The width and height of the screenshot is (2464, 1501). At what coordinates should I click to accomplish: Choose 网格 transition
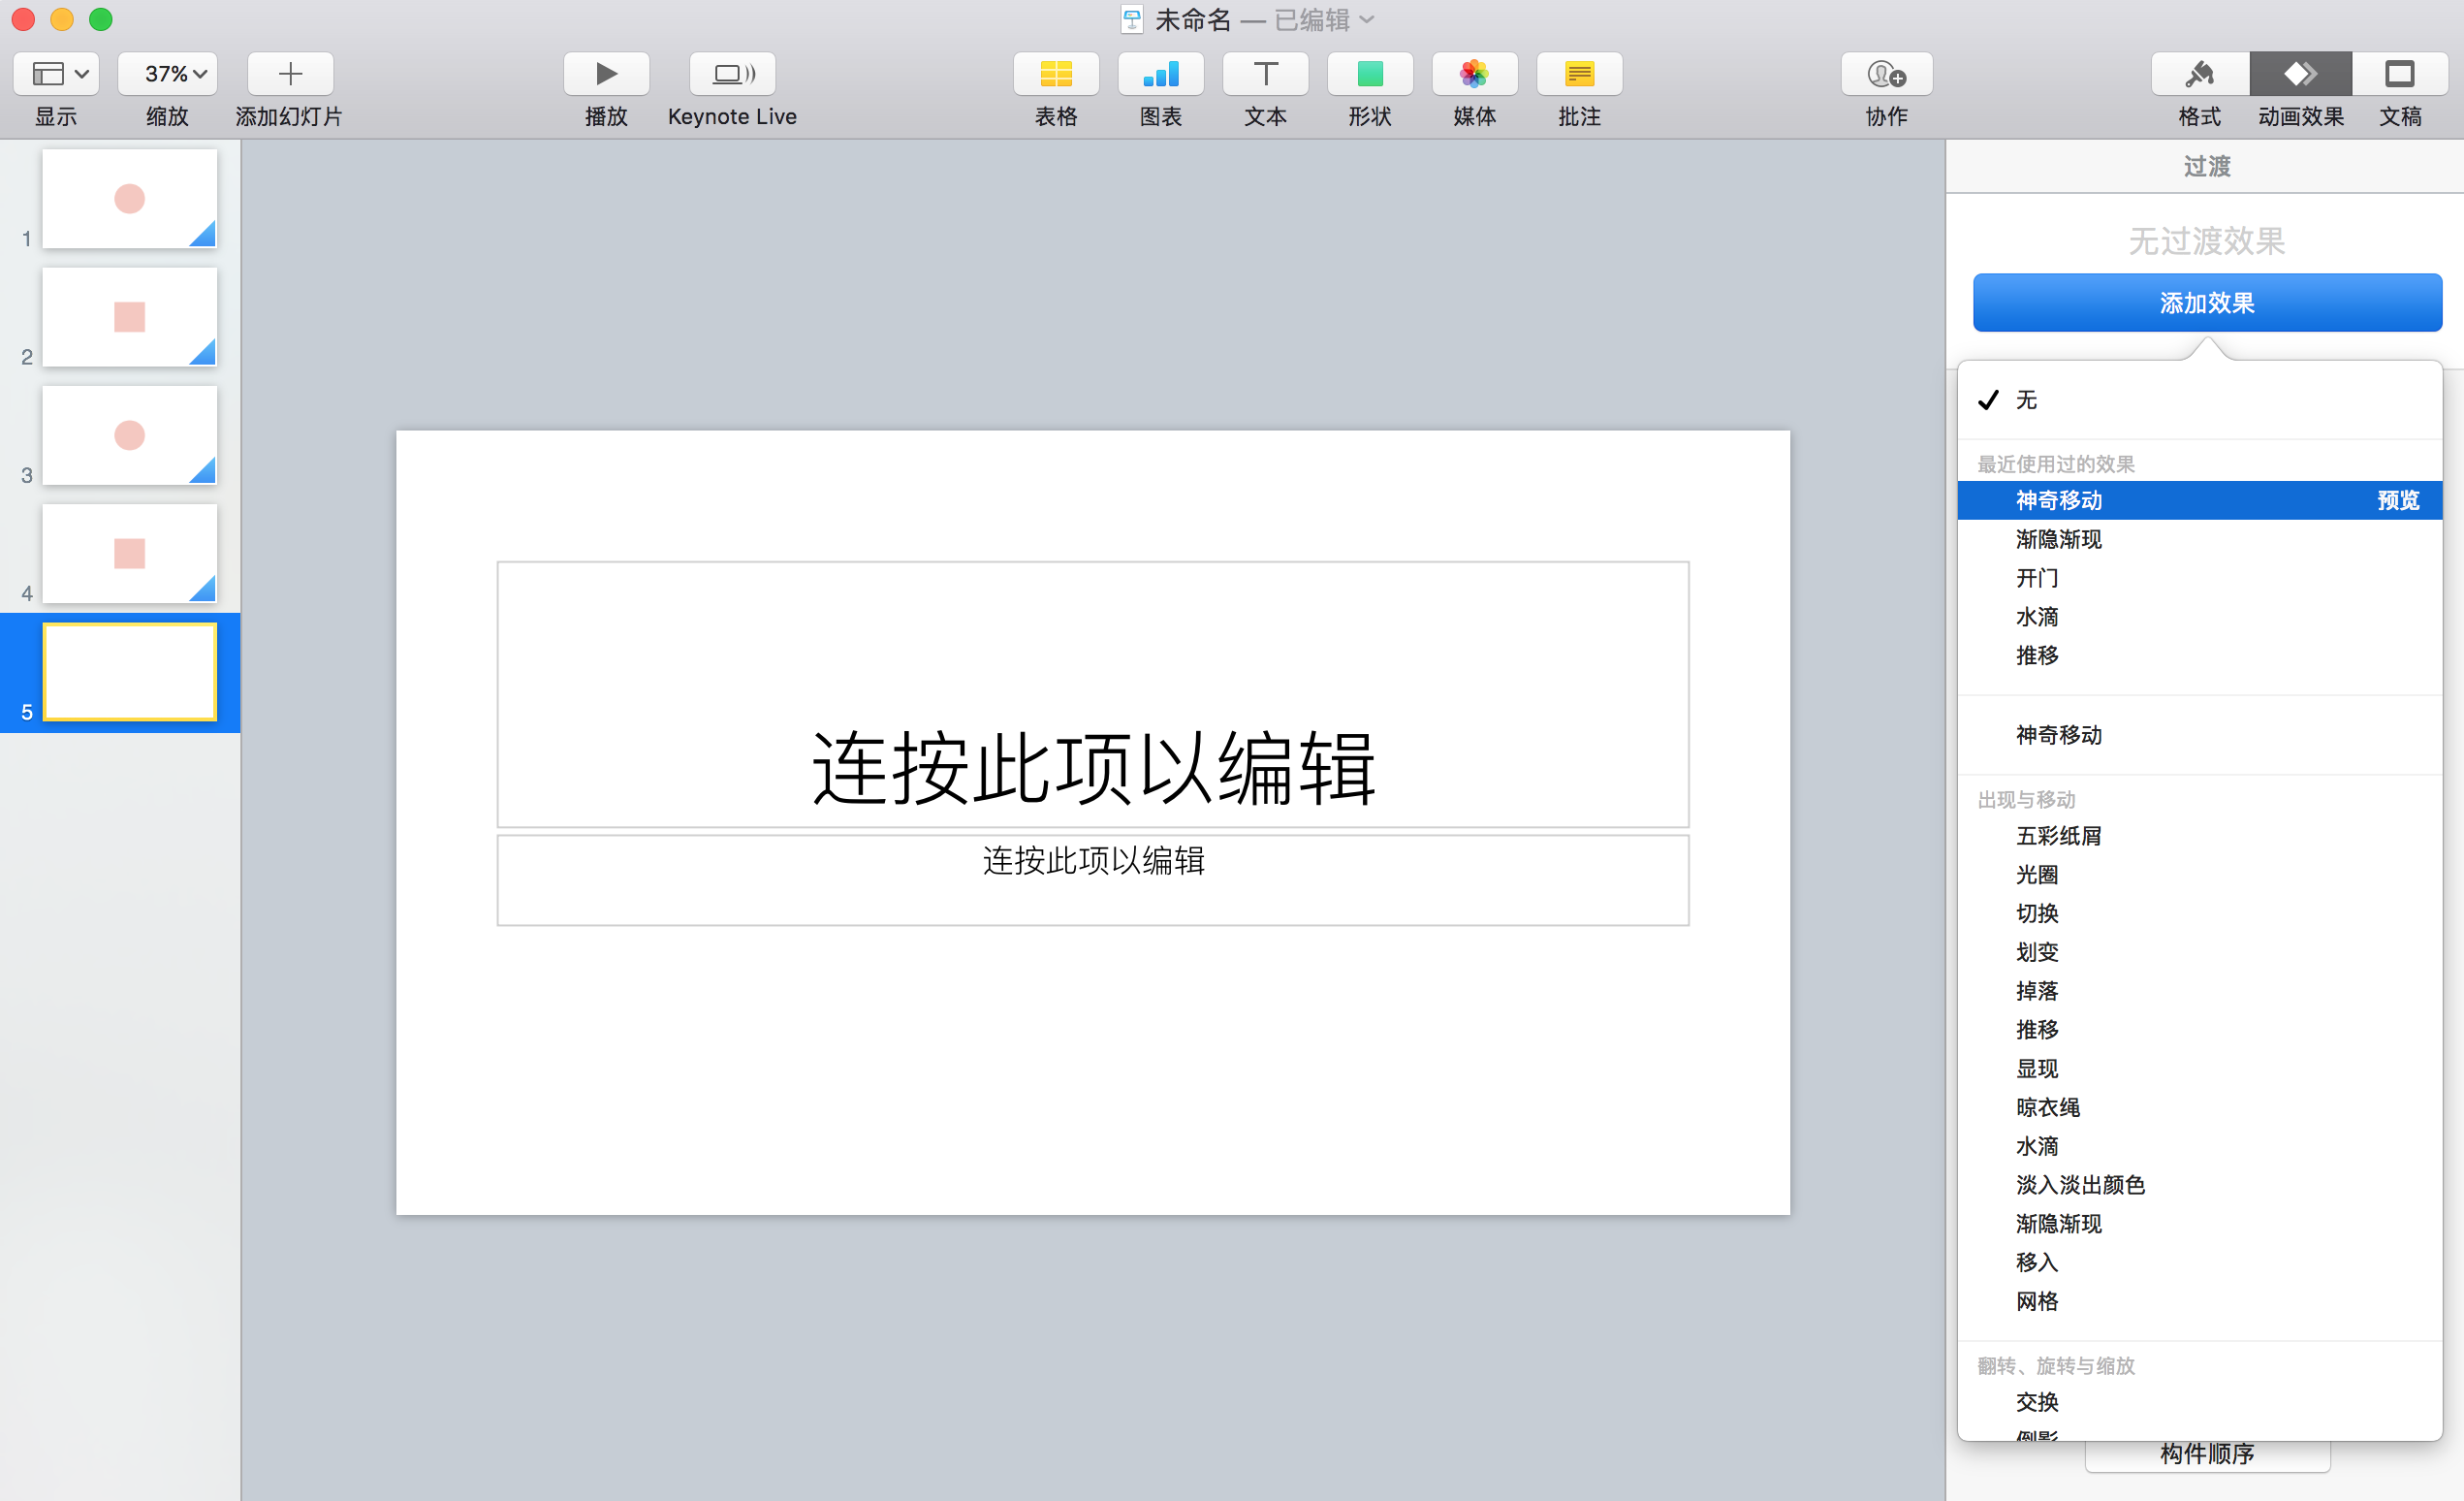point(2200,1301)
